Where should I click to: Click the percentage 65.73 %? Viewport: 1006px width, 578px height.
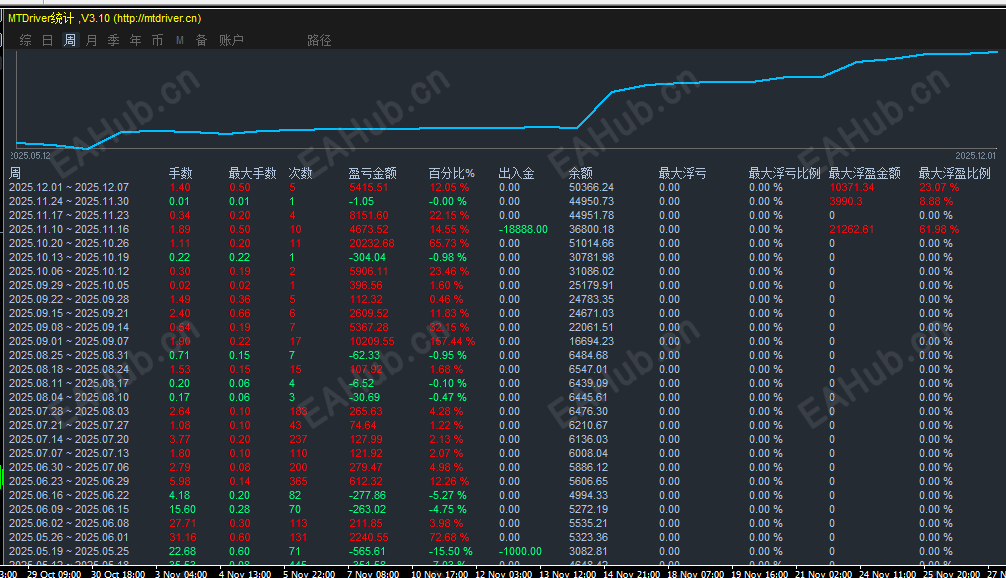click(x=449, y=244)
